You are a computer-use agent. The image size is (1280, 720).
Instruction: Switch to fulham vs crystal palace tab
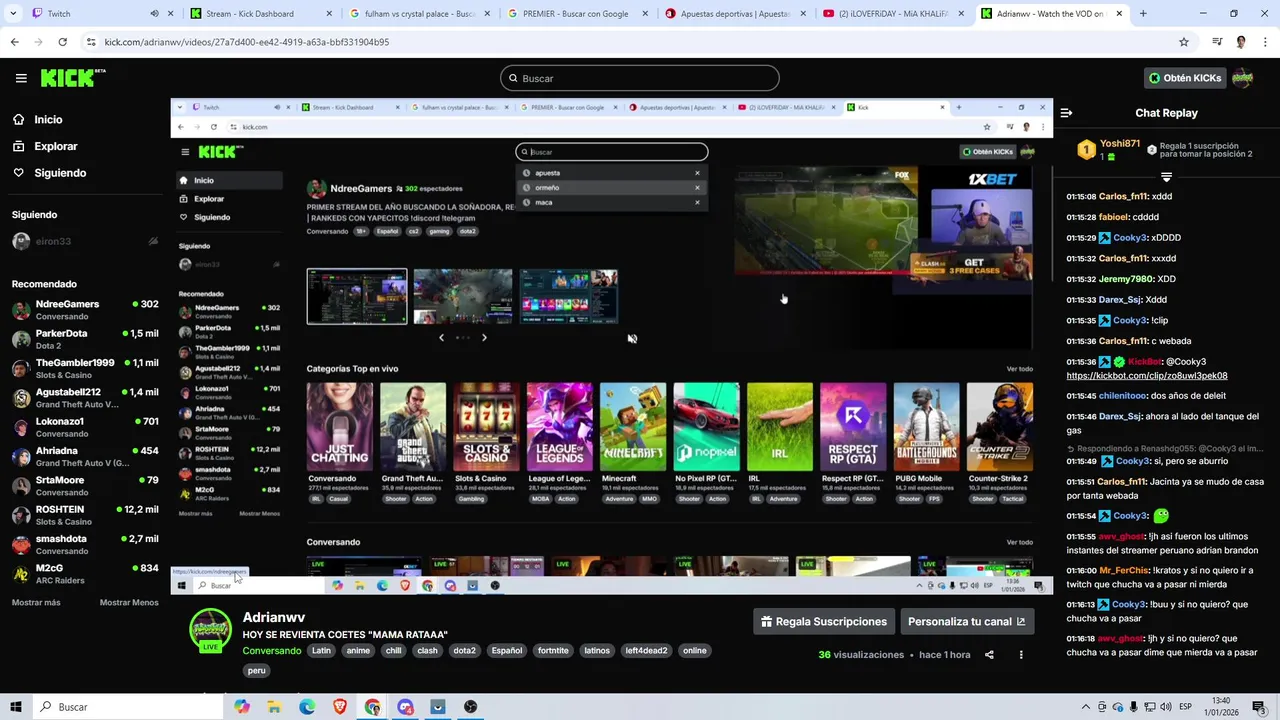413,14
